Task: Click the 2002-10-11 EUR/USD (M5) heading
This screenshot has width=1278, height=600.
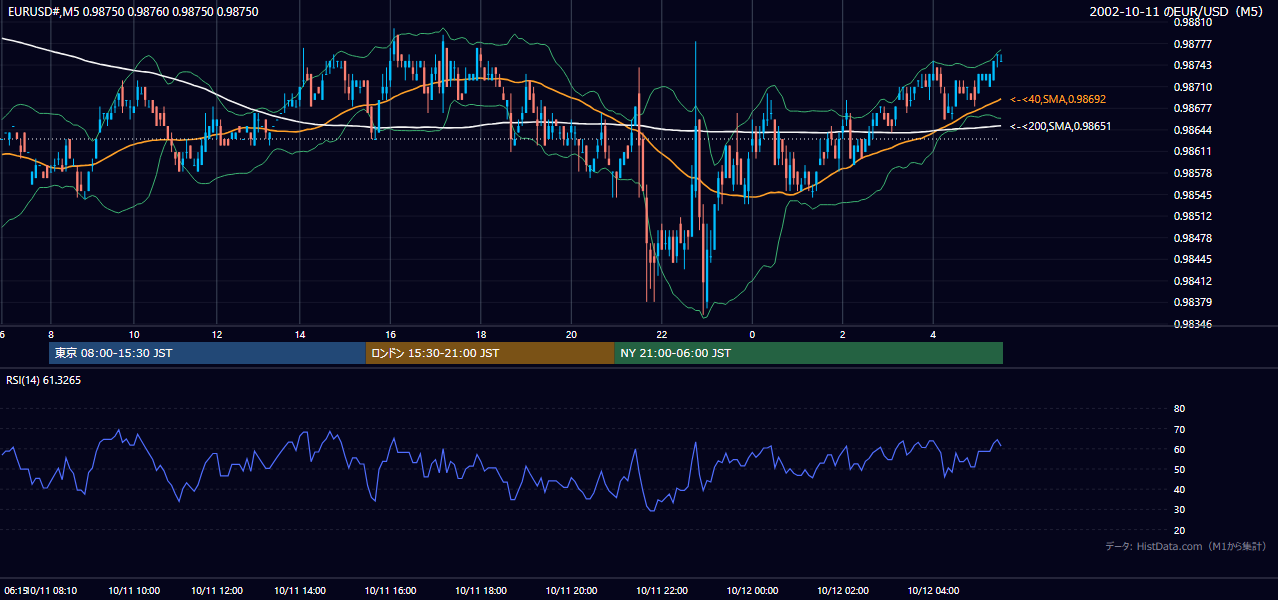Action: [x=1178, y=11]
